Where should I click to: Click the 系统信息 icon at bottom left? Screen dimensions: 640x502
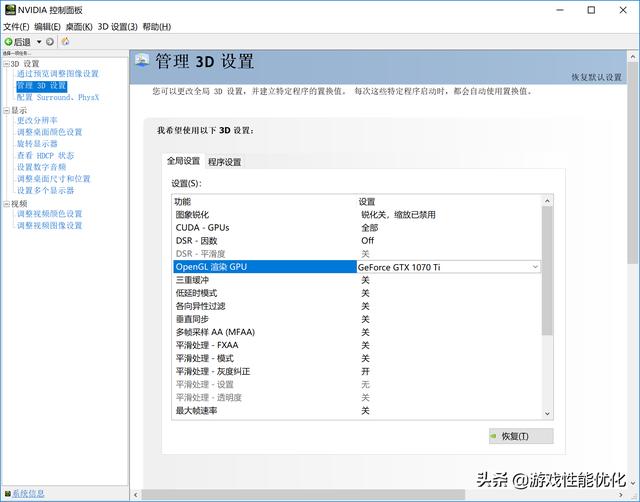(x=8, y=493)
